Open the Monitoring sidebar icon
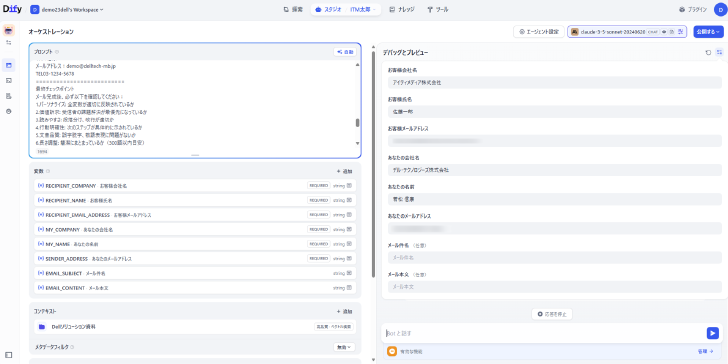Screen dimensions: 728x364 click(9, 111)
